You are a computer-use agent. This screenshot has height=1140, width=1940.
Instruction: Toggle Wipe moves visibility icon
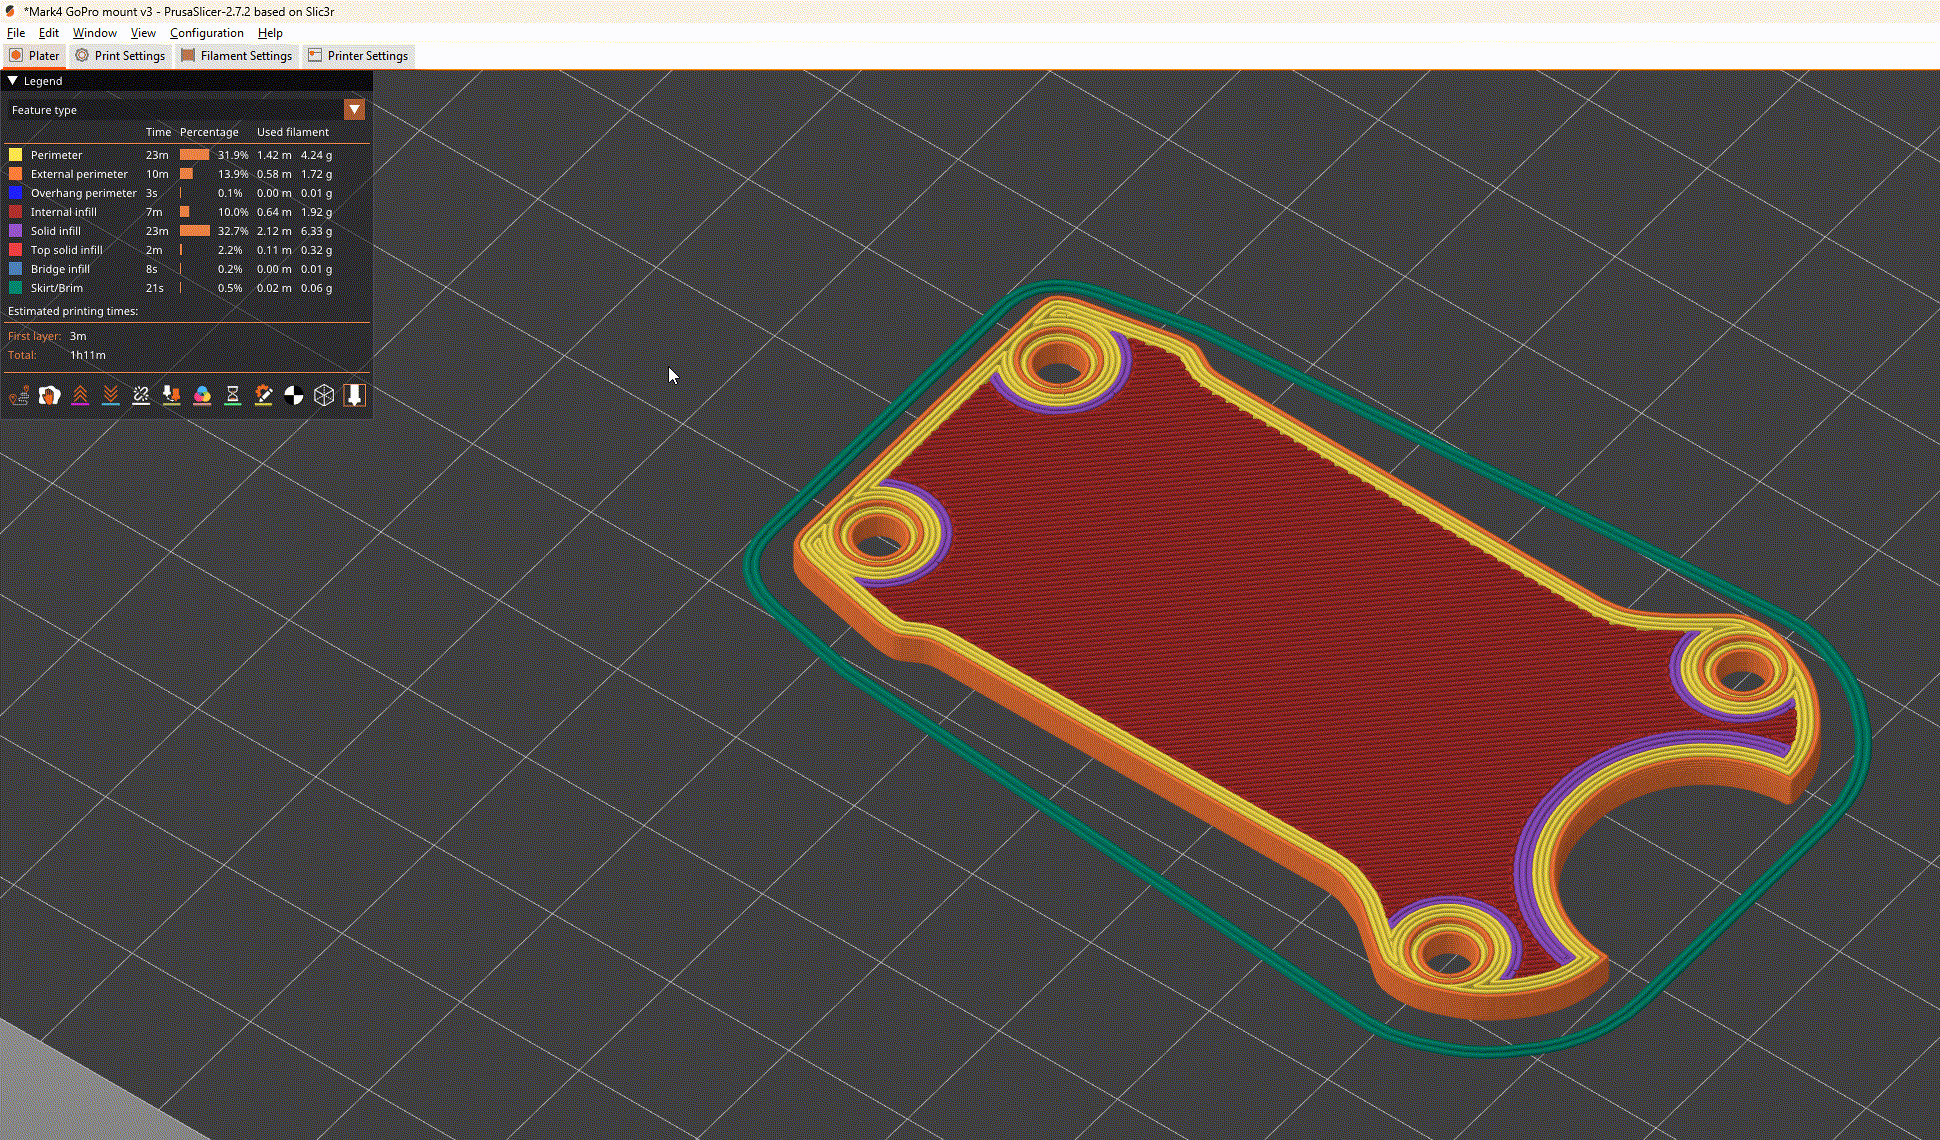click(50, 396)
